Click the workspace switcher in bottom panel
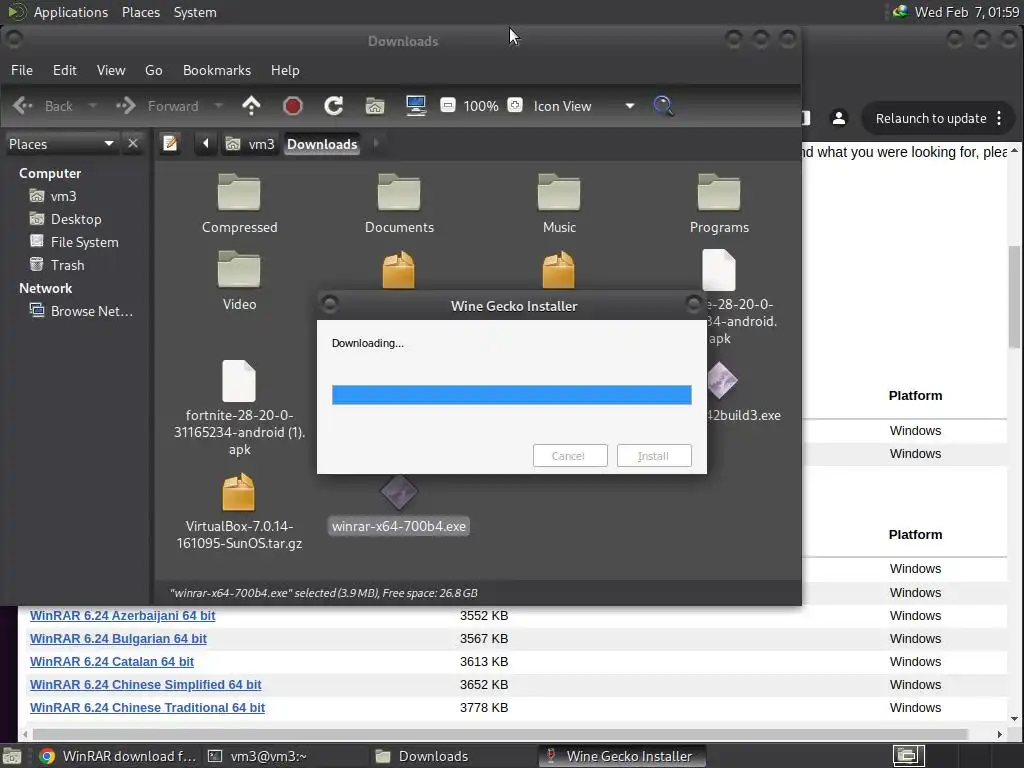This screenshot has width=1024, height=768. 908,756
